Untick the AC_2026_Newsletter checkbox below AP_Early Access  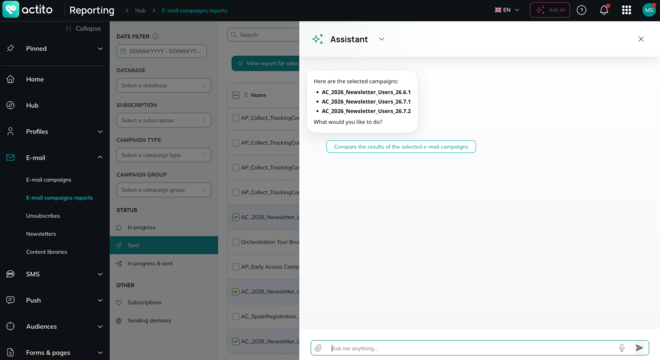[236, 292]
